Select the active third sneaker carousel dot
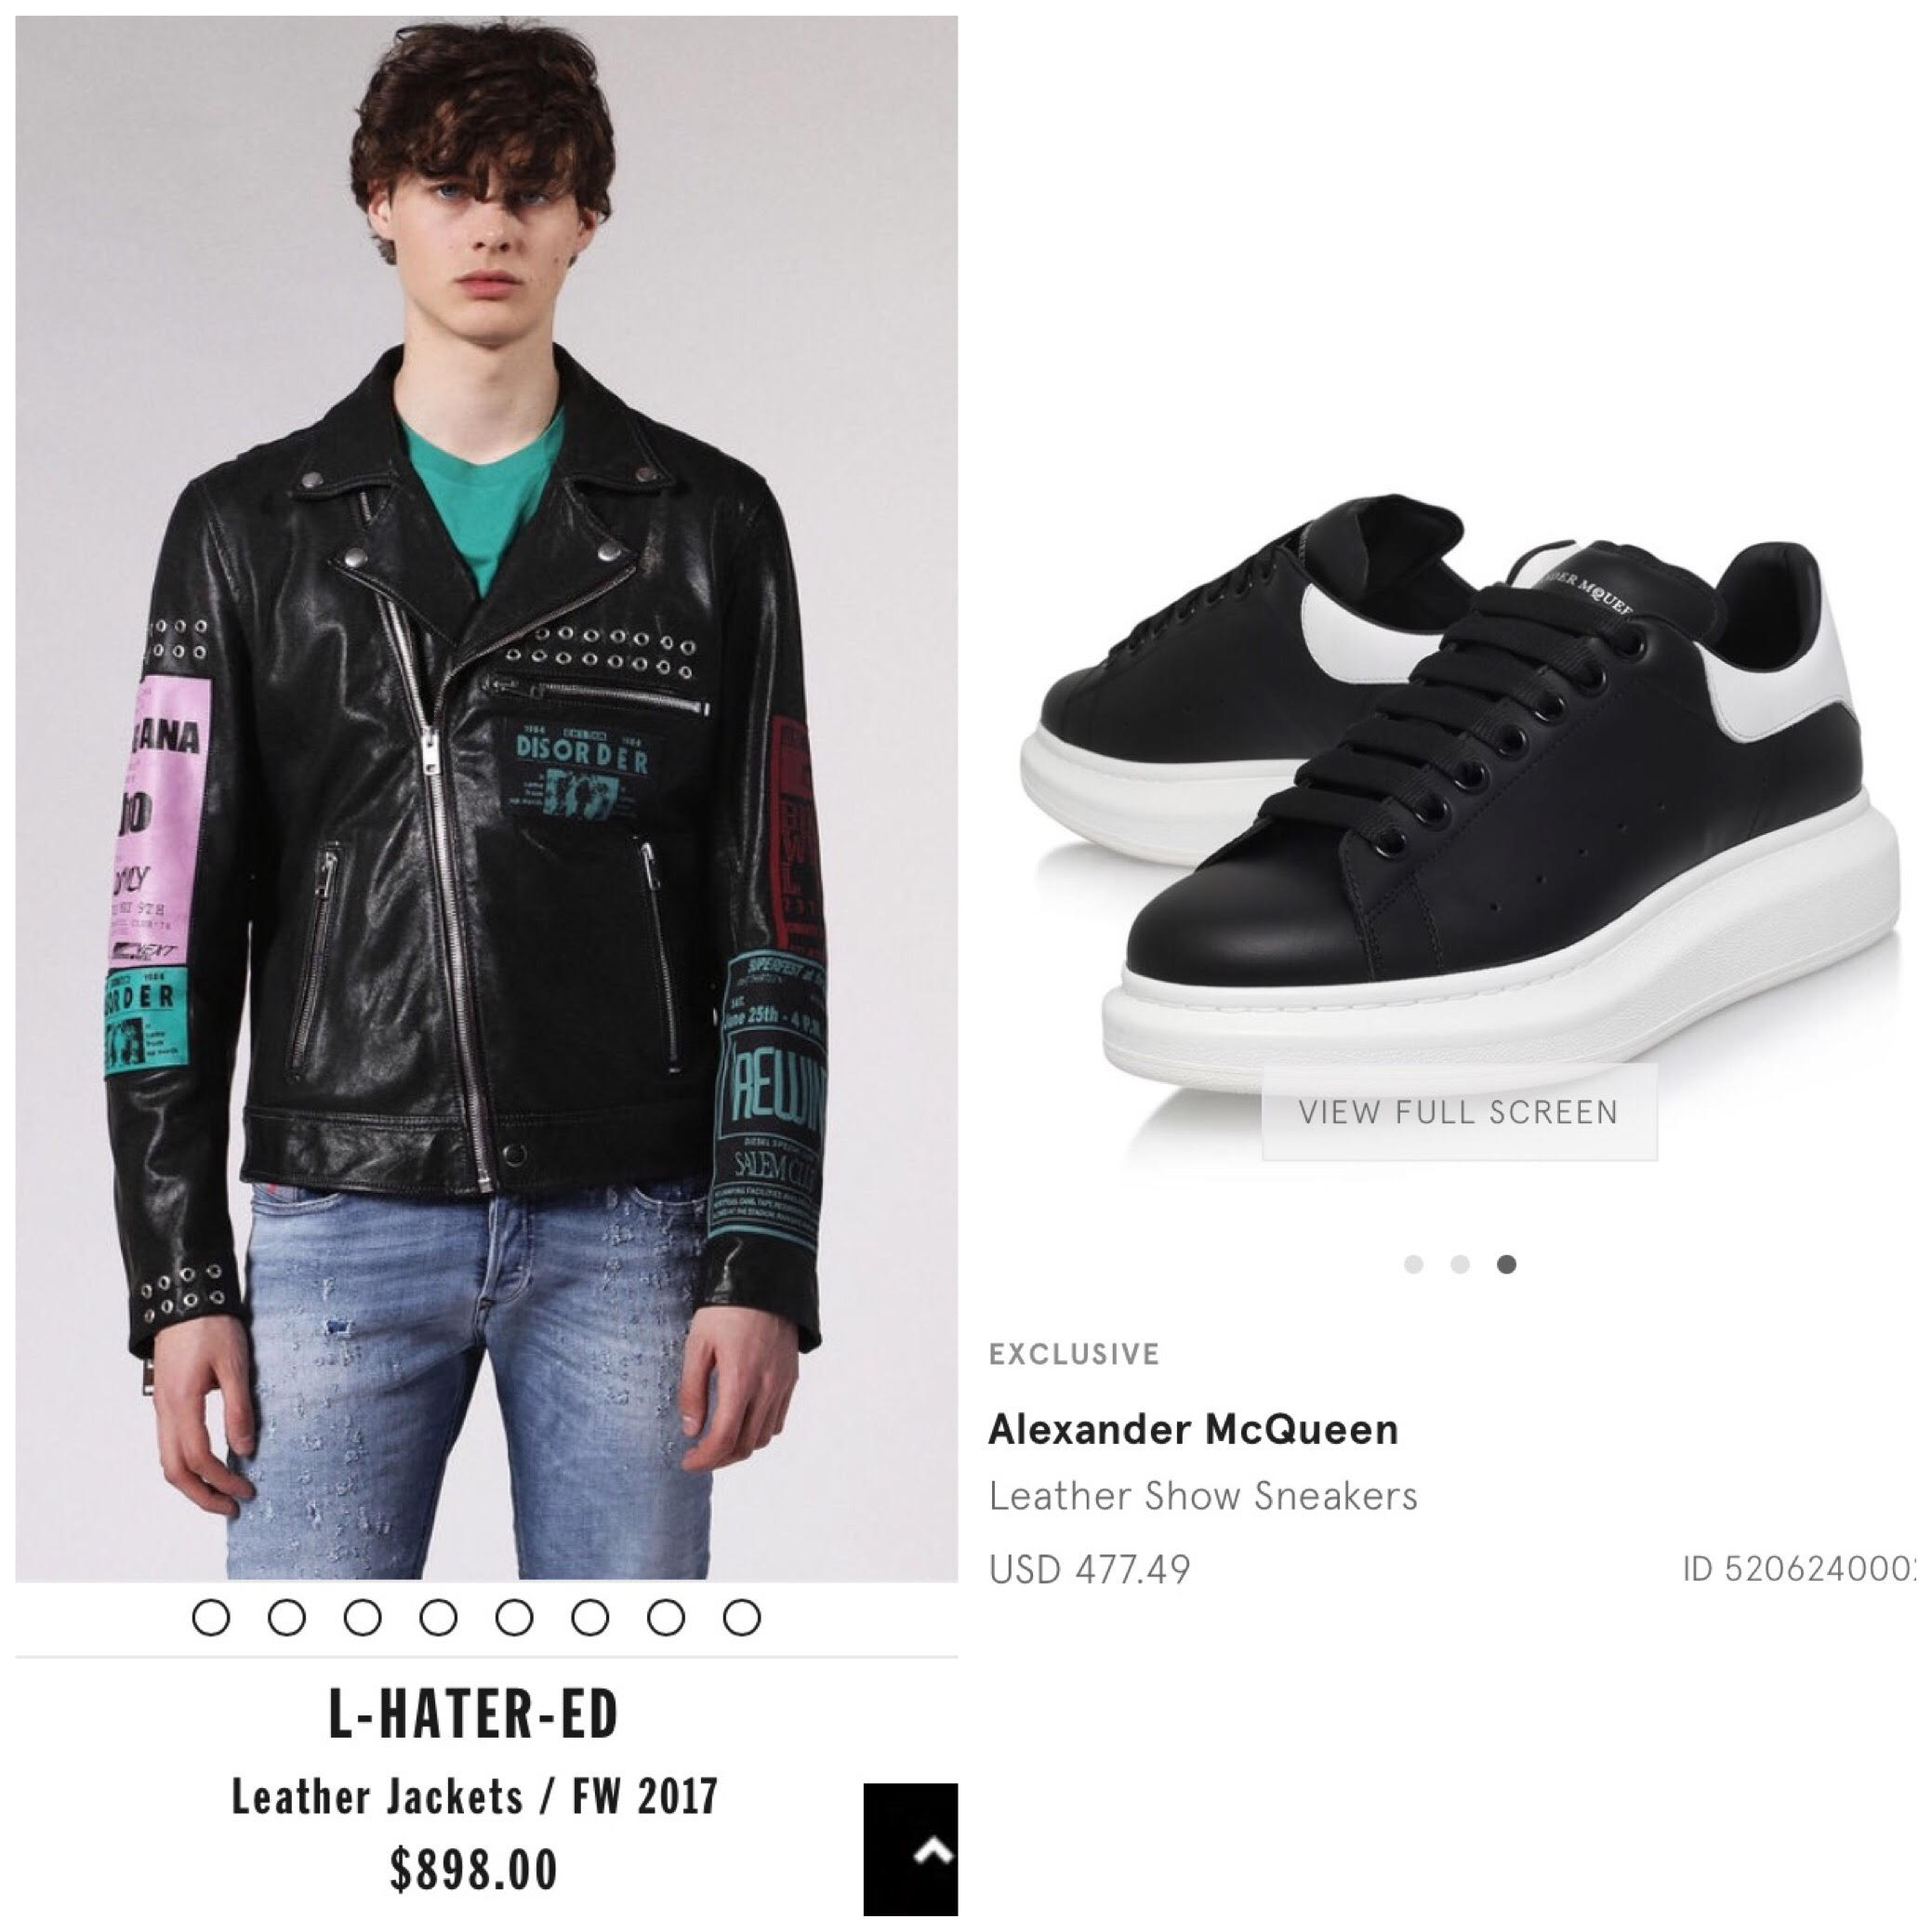The width and height of the screenshot is (1932, 1932). (x=1507, y=1265)
